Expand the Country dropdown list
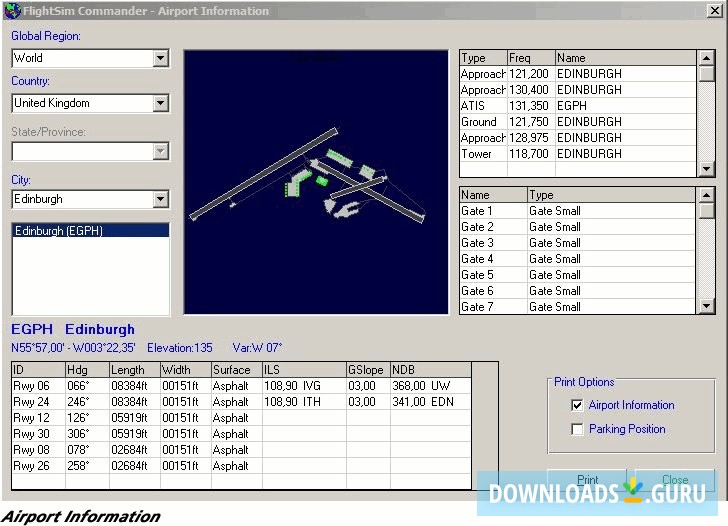This screenshot has height=526, width=728. [x=161, y=103]
